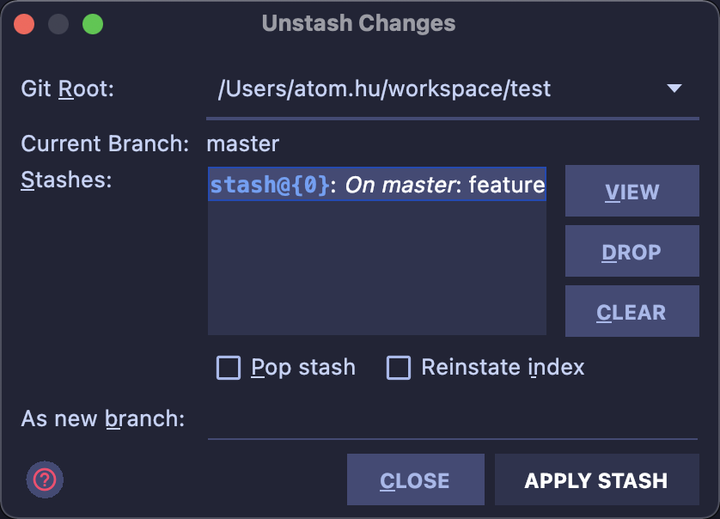
Task: Click the gray minimize window button
Action: [x=58, y=24]
